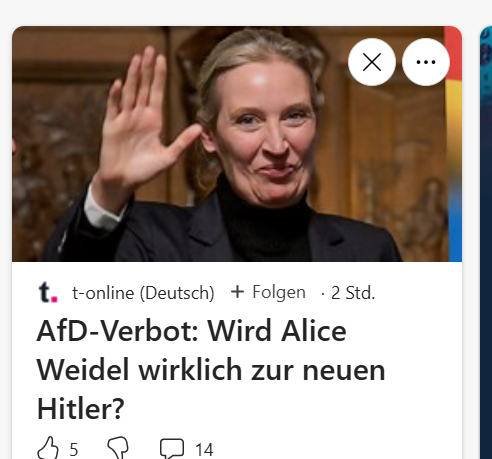This screenshot has height=459, width=492.
Task: Open the t-online (Deutsch) source link
Action: click(143, 293)
